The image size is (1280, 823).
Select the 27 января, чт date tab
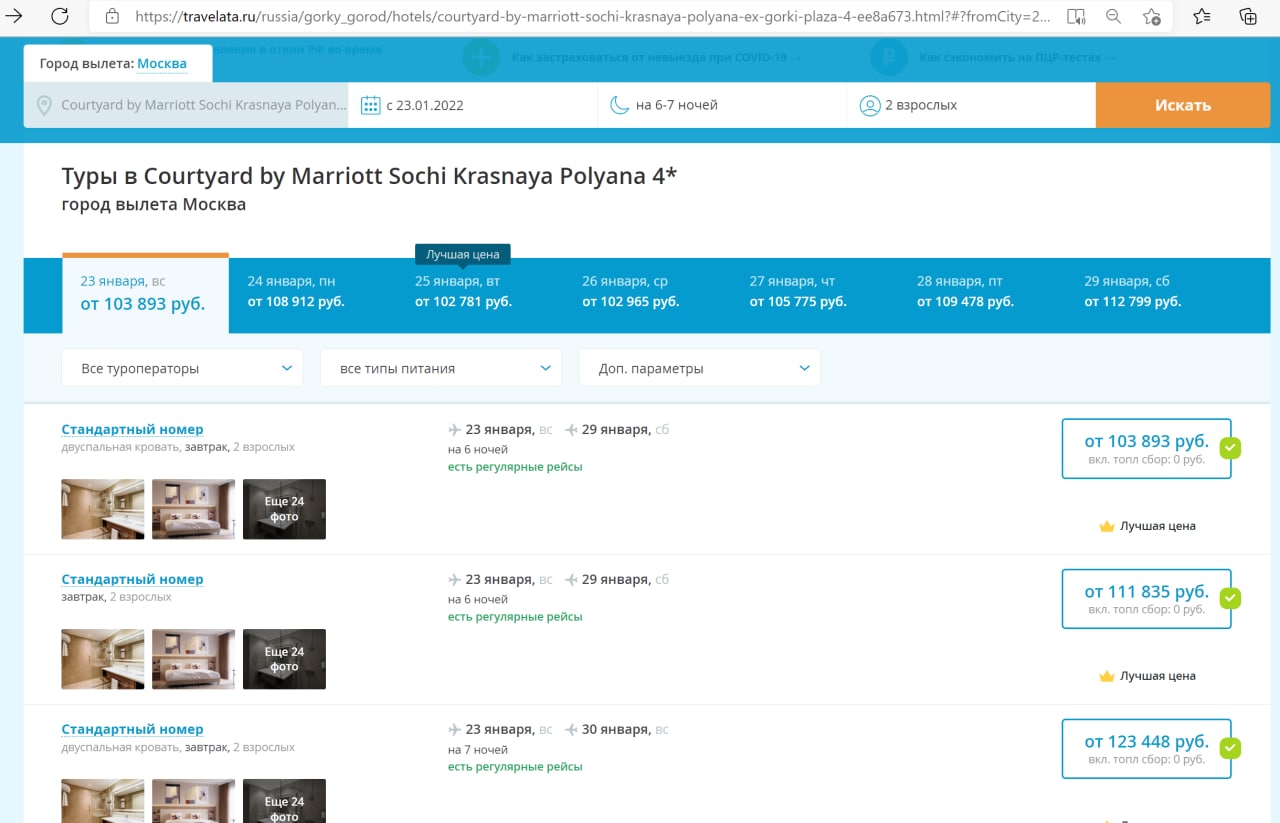(x=814, y=292)
